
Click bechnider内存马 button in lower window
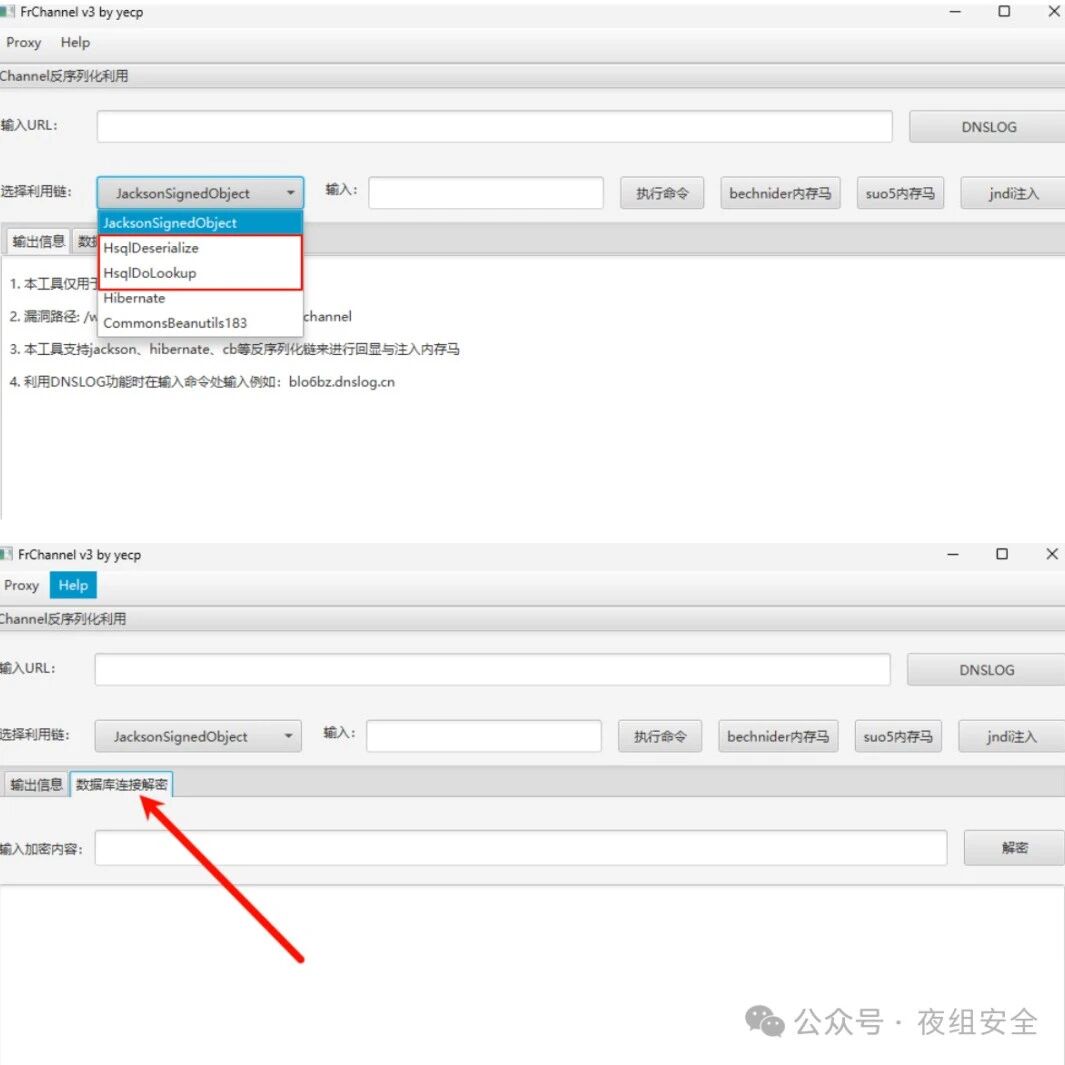click(x=778, y=736)
